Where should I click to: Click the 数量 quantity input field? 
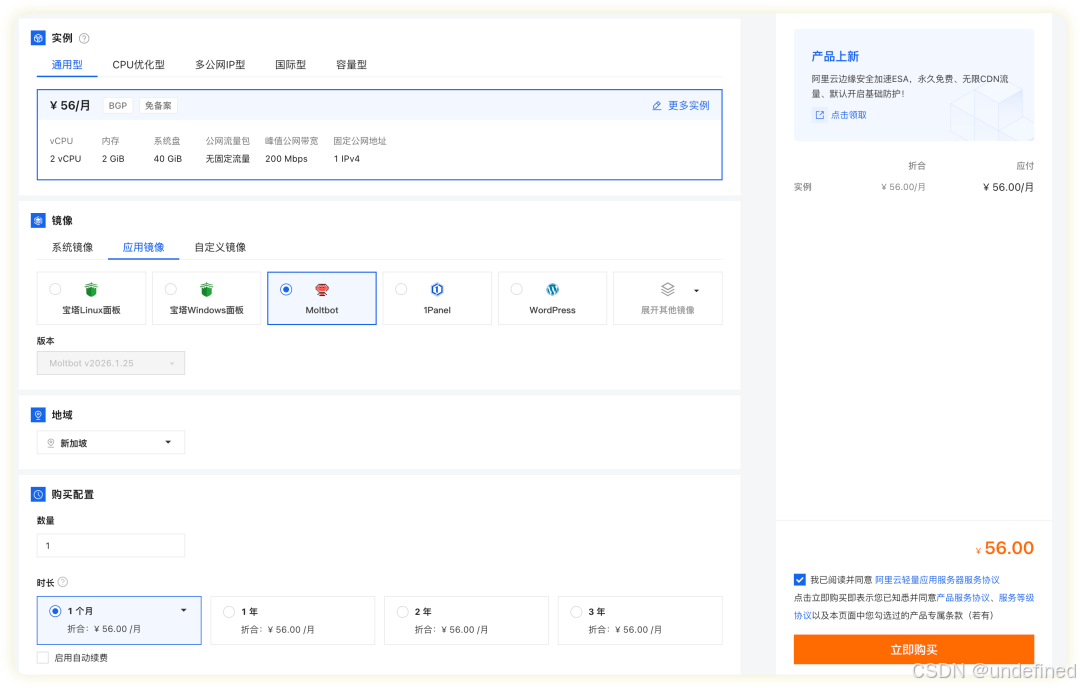click(x=110, y=545)
